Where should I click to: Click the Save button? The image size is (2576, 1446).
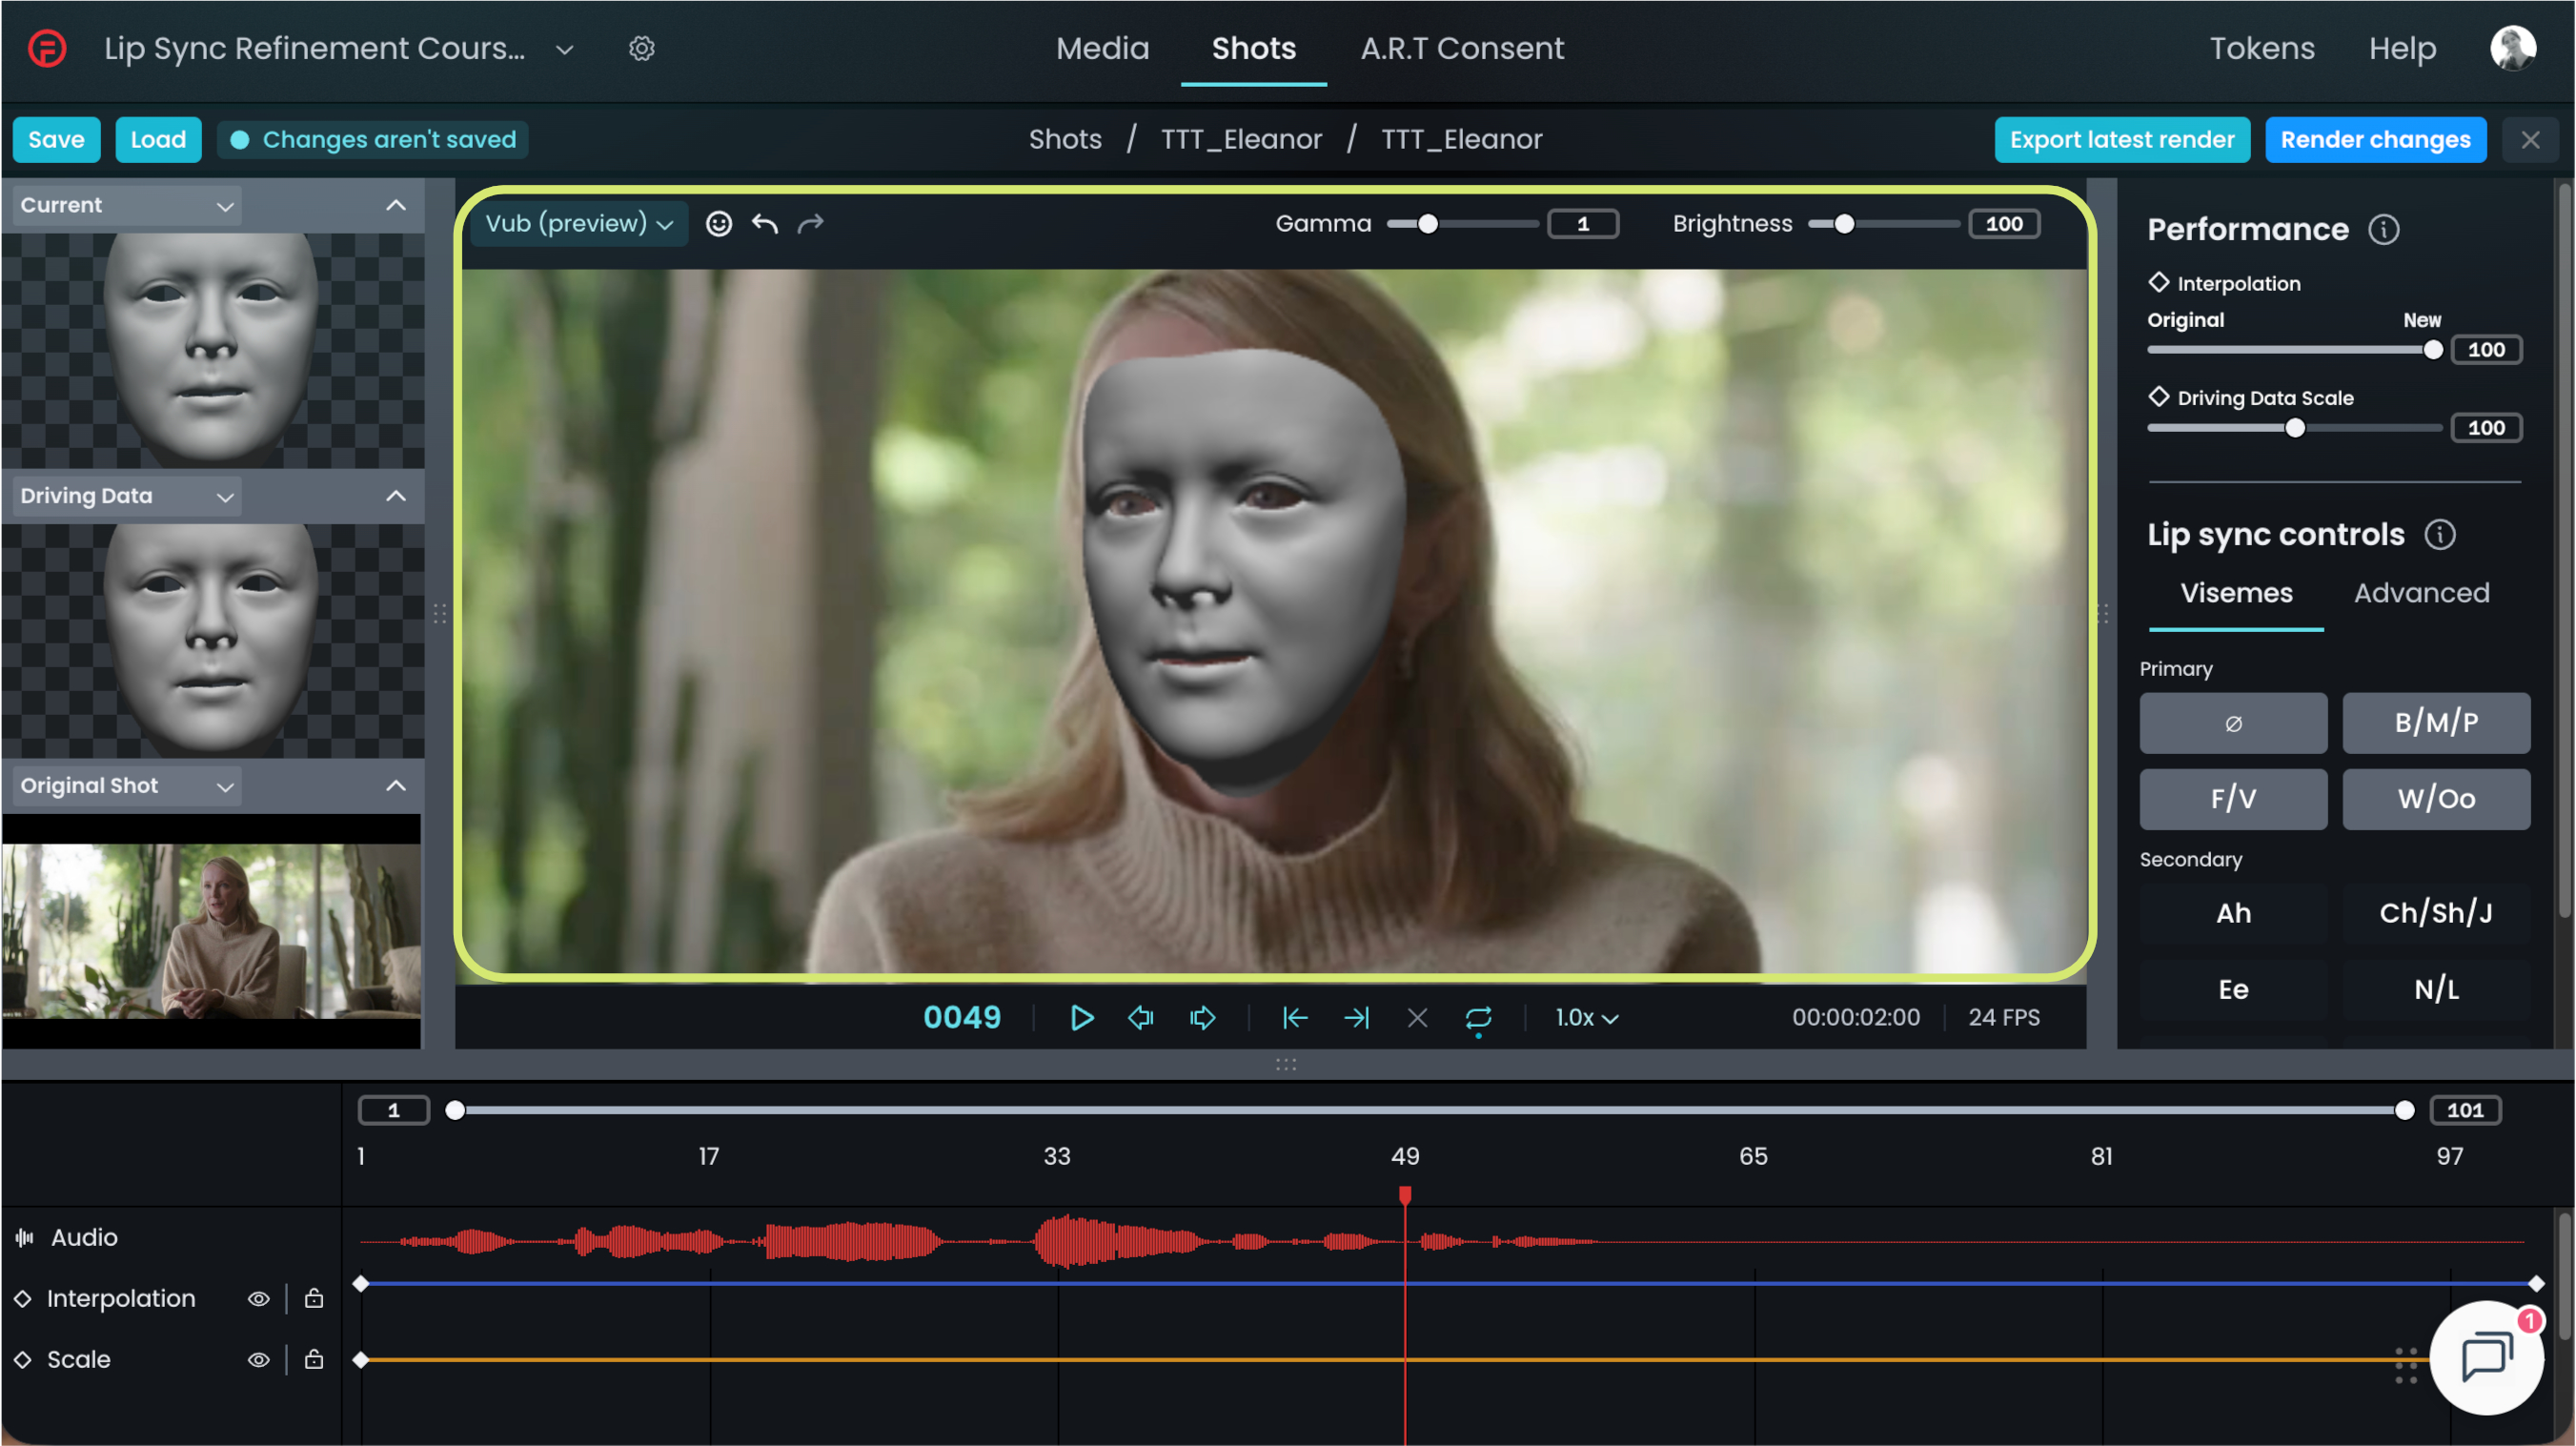click(56, 140)
